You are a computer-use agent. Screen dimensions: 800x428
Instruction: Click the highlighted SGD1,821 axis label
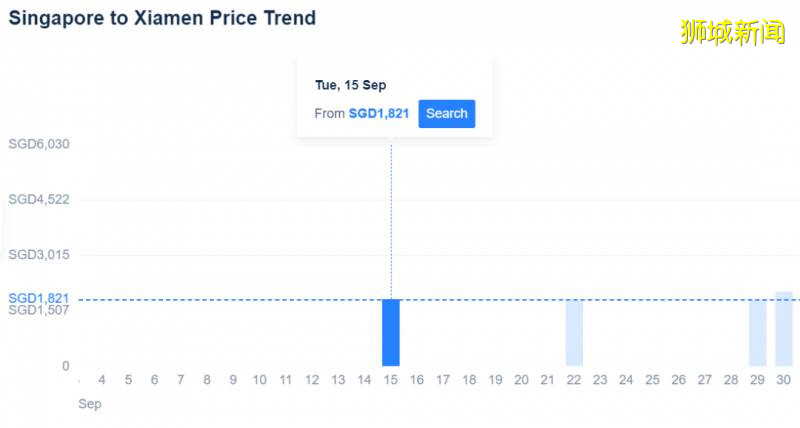[38, 299]
